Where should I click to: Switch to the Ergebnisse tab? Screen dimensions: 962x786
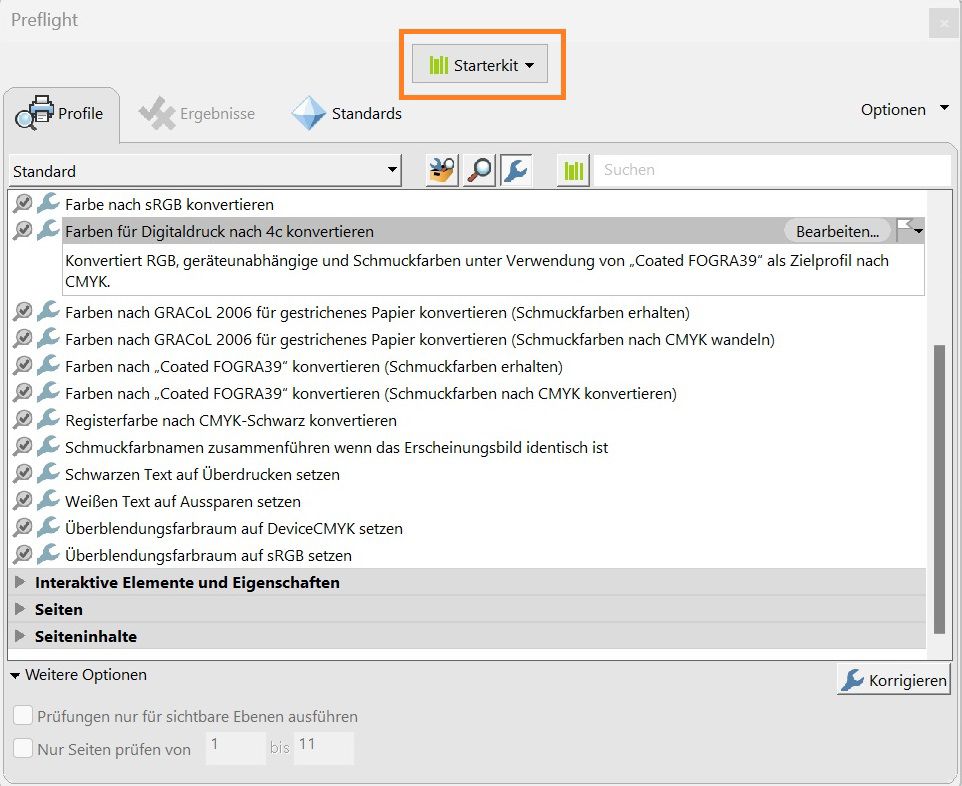pos(195,113)
